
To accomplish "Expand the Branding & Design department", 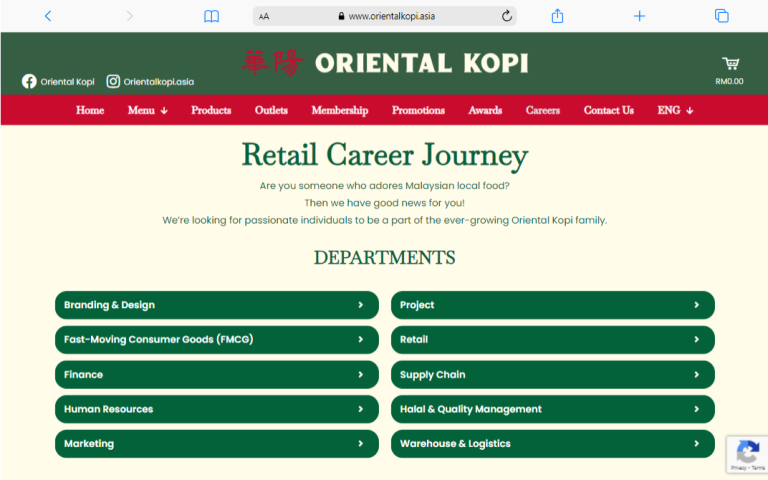I will coord(216,305).
